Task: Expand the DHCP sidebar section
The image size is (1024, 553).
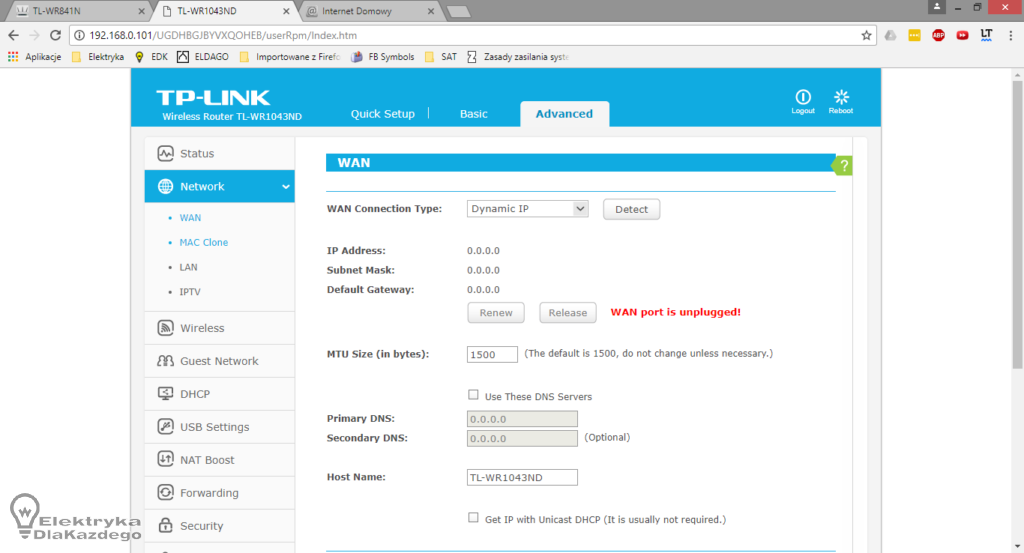Action: [x=195, y=394]
